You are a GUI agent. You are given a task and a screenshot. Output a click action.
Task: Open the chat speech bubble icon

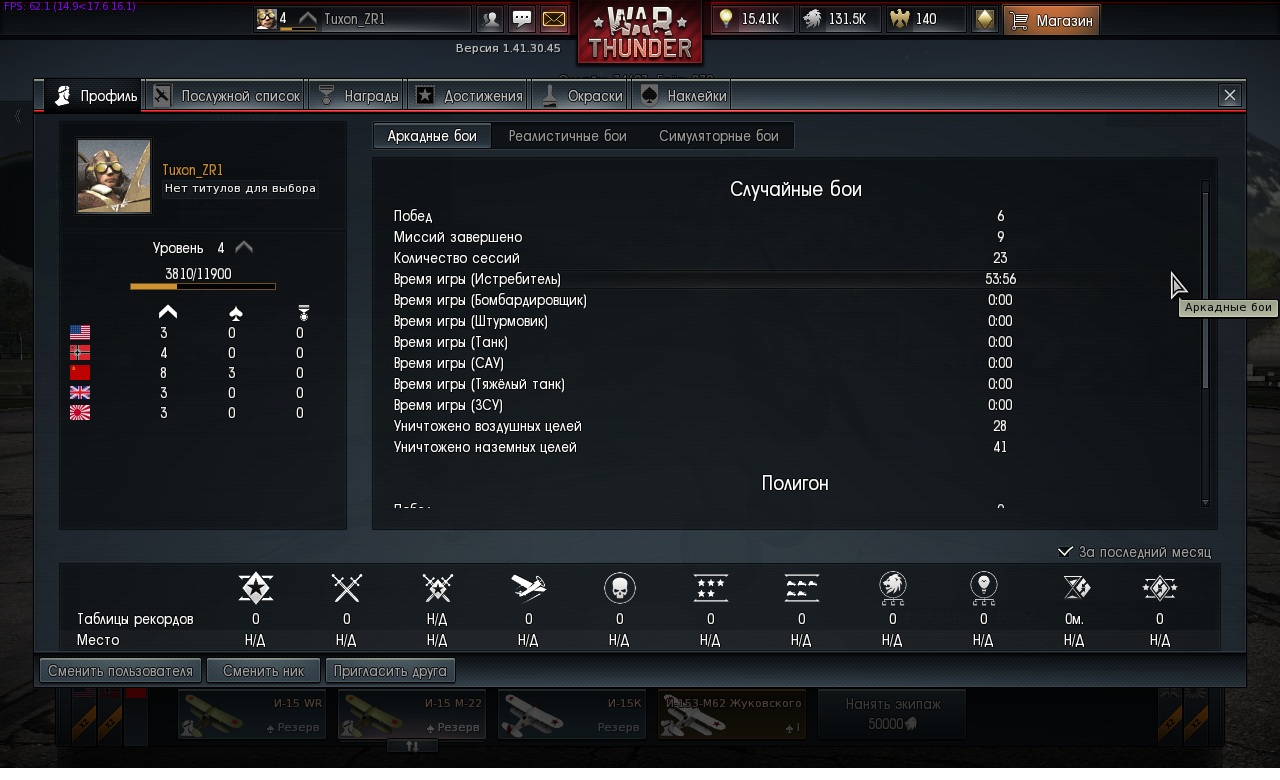click(522, 19)
